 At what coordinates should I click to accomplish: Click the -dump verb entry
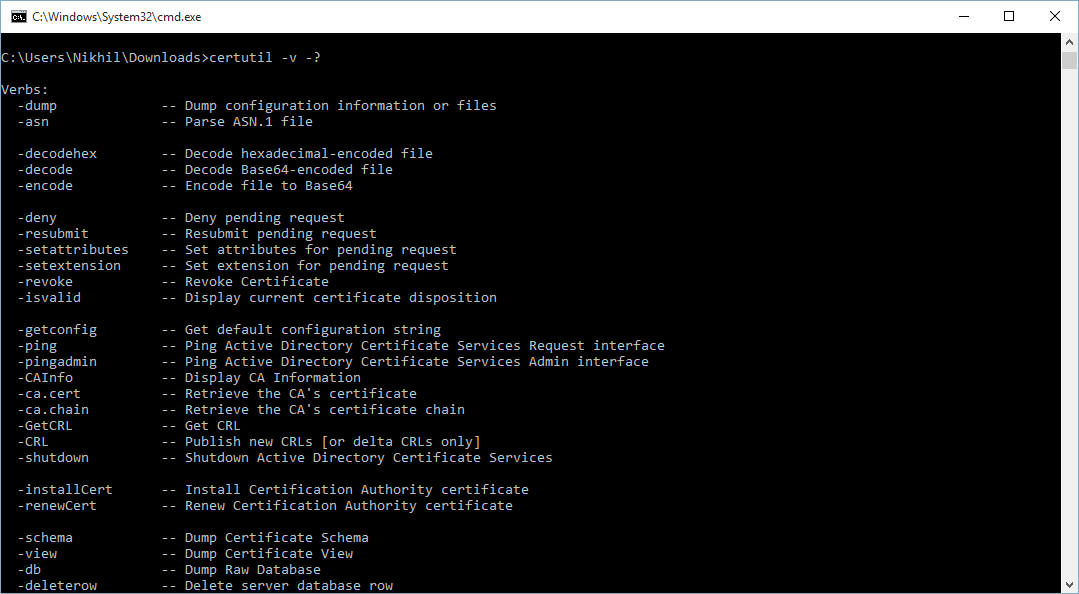point(37,105)
